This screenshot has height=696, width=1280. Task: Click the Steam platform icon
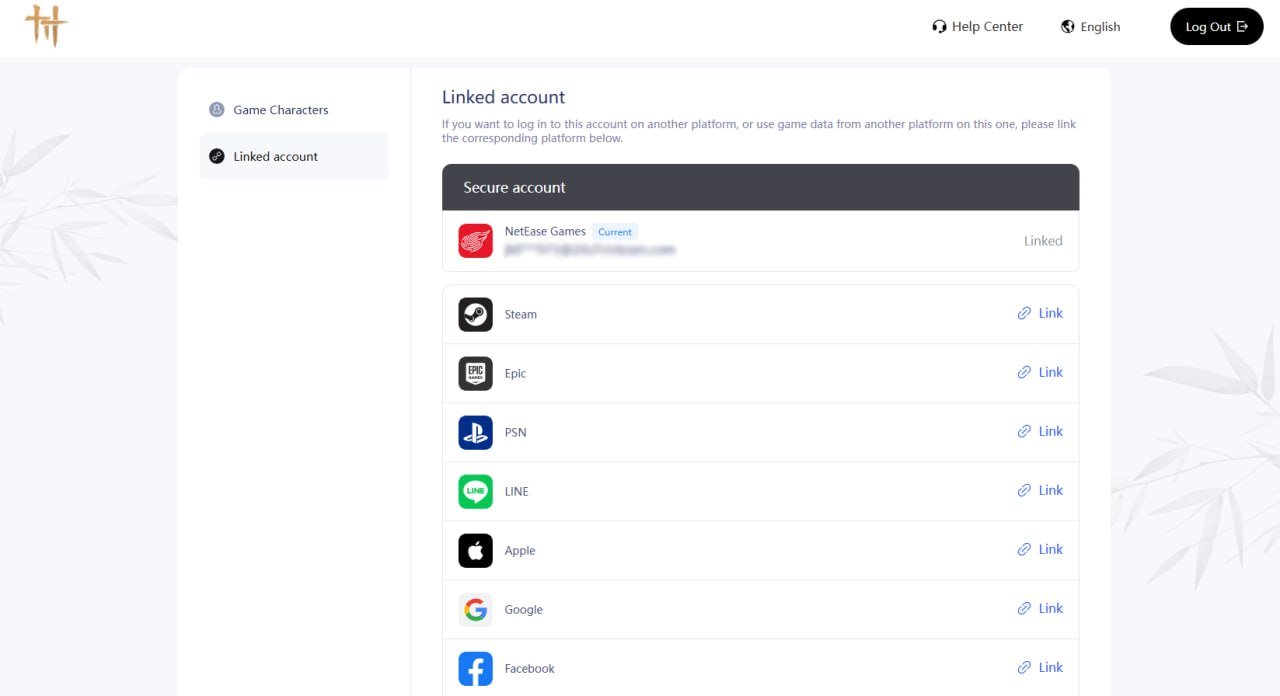[x=476, y=314]
